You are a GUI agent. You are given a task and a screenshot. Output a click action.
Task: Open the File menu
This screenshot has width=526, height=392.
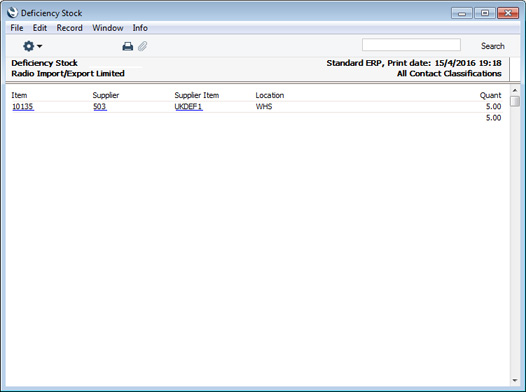[17, 28]
